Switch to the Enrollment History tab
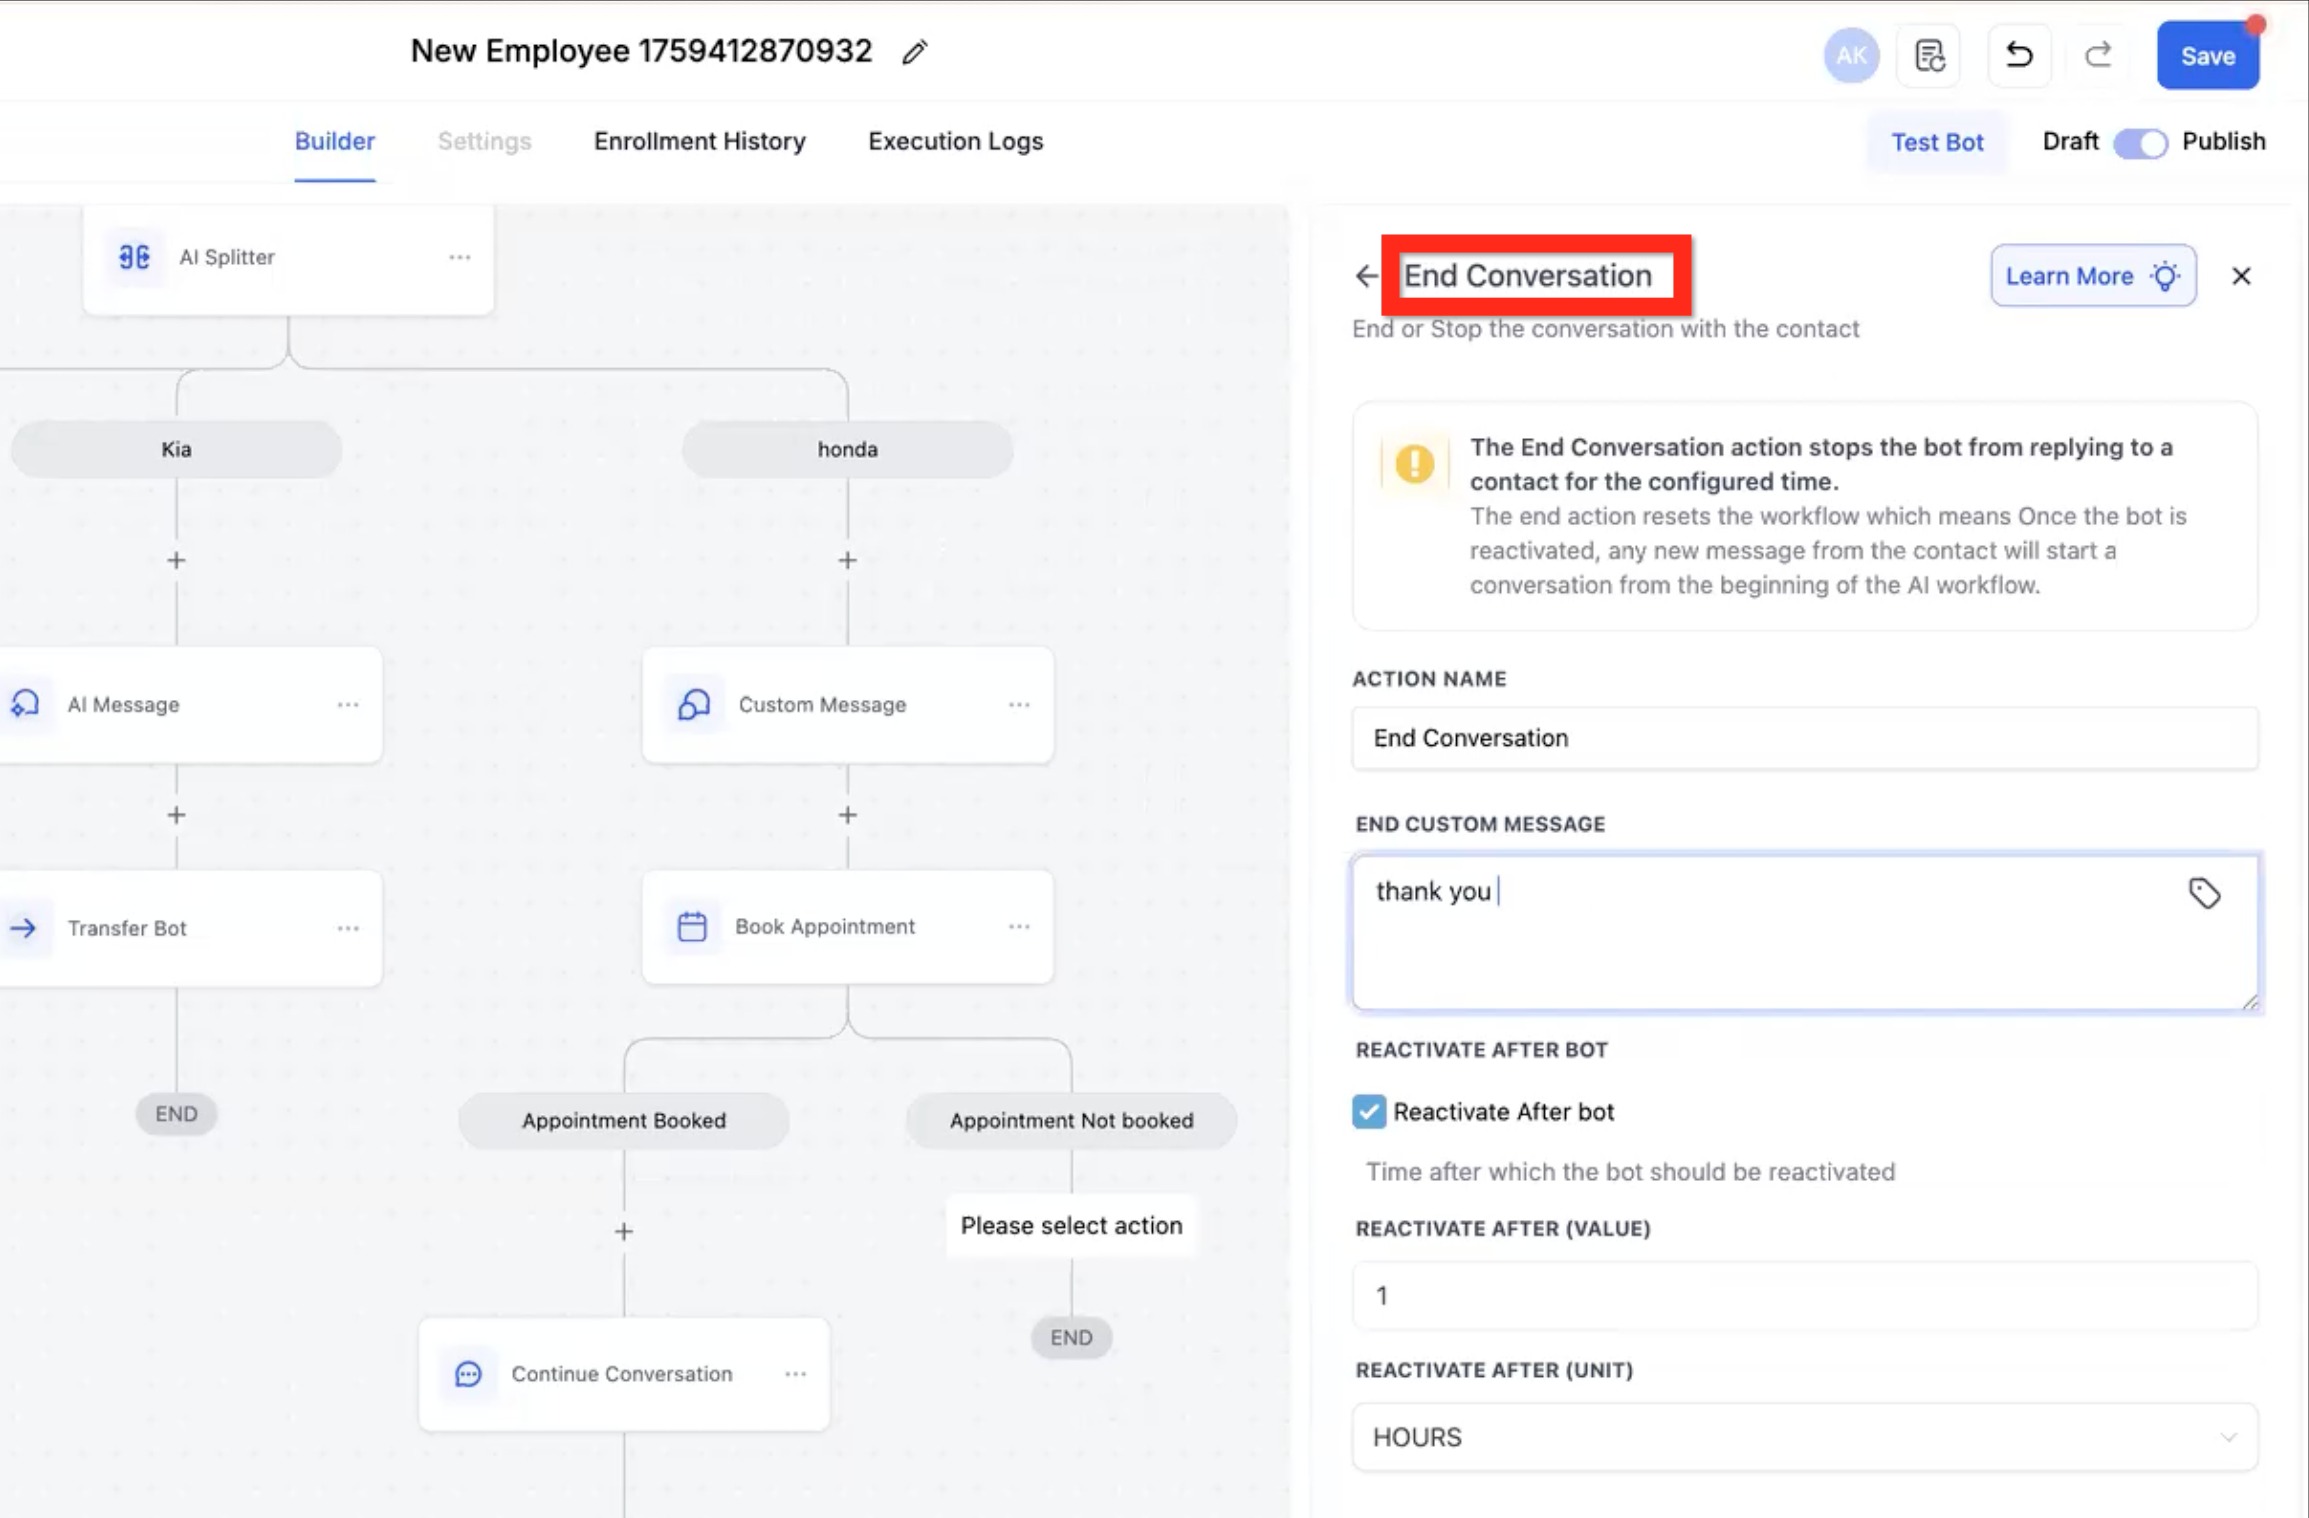 tap(699, 141)
